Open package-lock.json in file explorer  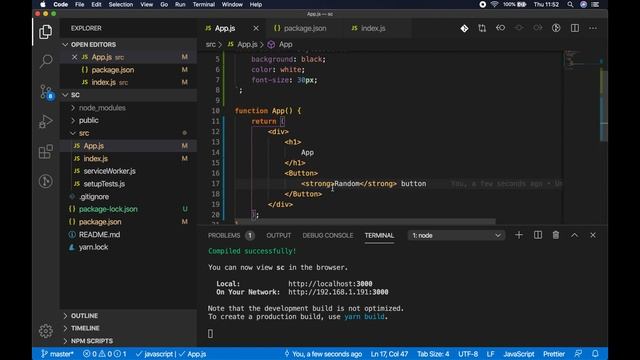(108, 209)
